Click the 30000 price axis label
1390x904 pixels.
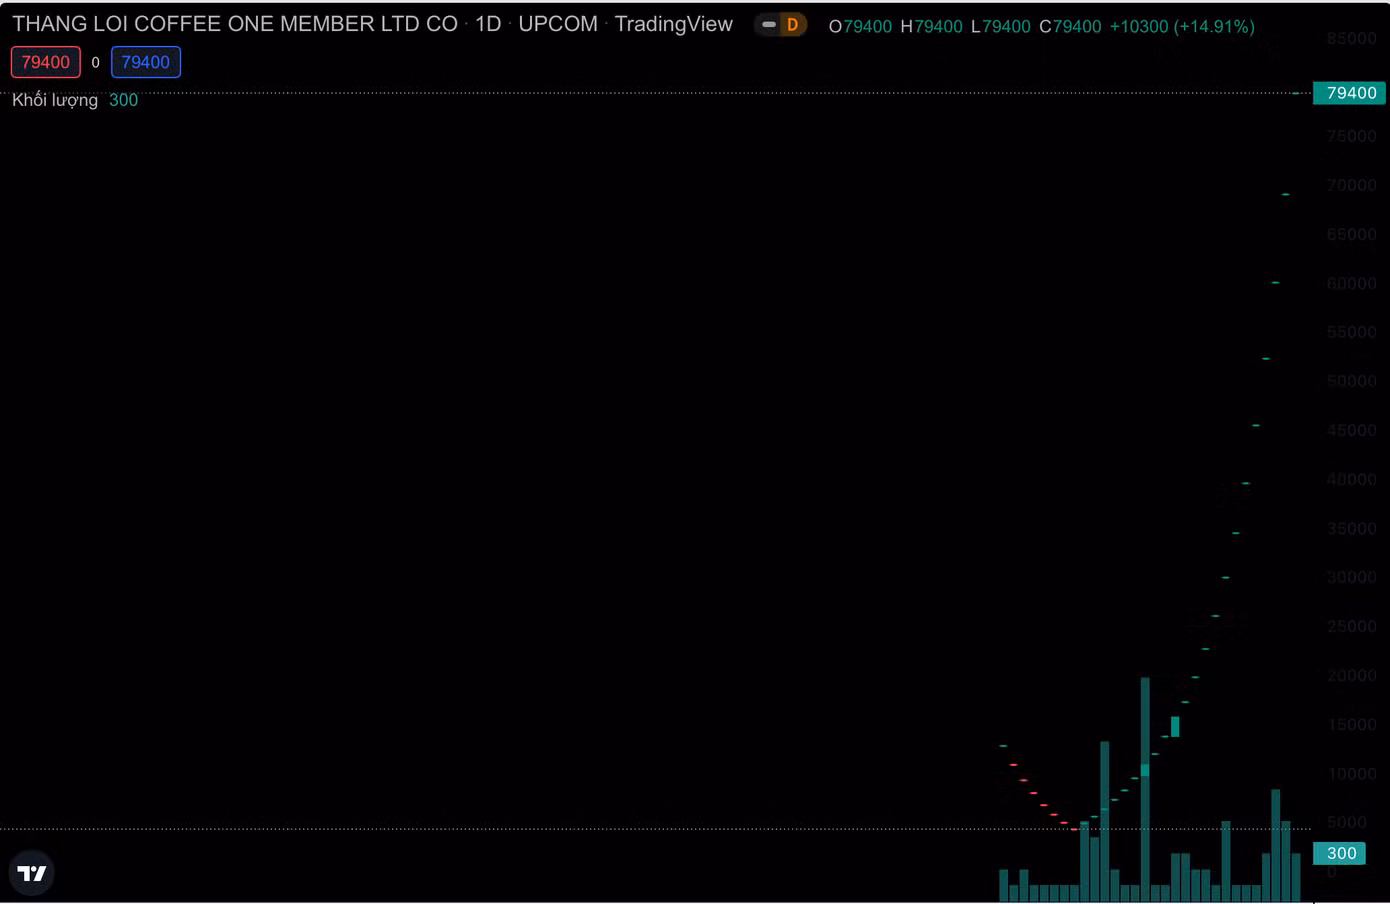pos(1351,577)
